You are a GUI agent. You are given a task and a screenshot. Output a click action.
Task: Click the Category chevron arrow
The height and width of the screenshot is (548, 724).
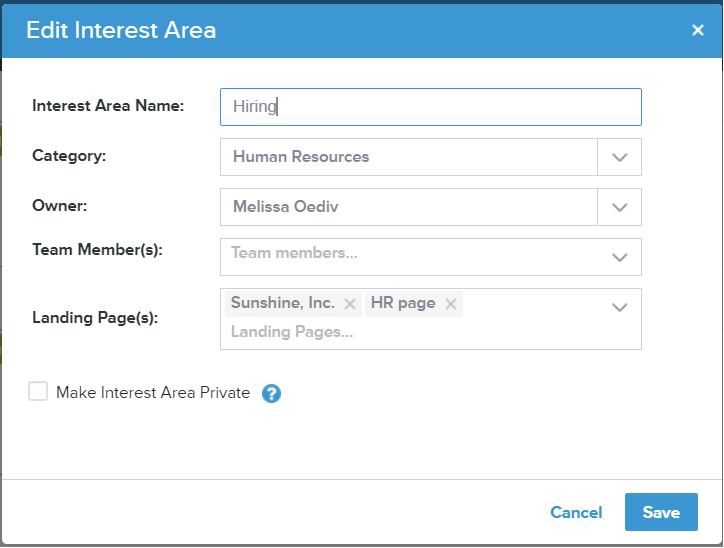619,157
